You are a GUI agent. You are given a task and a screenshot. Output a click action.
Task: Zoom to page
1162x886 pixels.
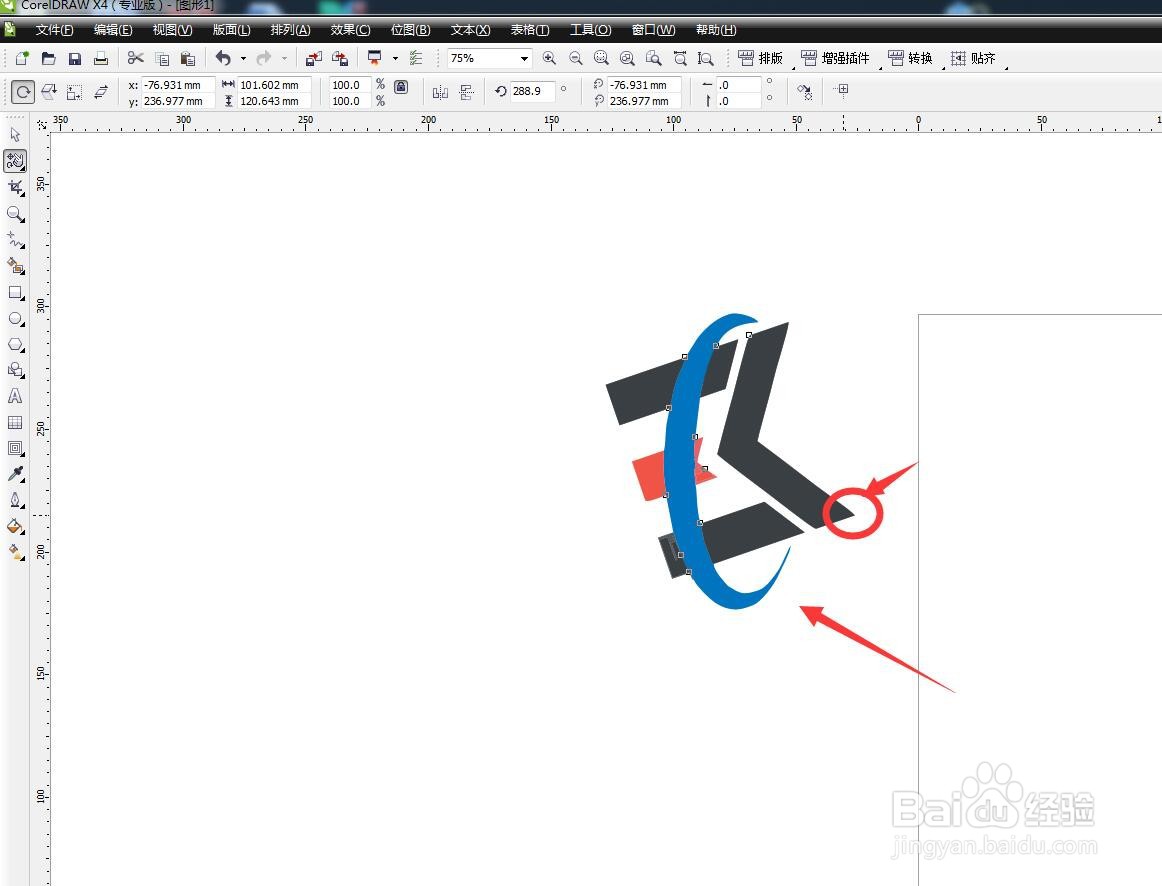click(653, 58)
